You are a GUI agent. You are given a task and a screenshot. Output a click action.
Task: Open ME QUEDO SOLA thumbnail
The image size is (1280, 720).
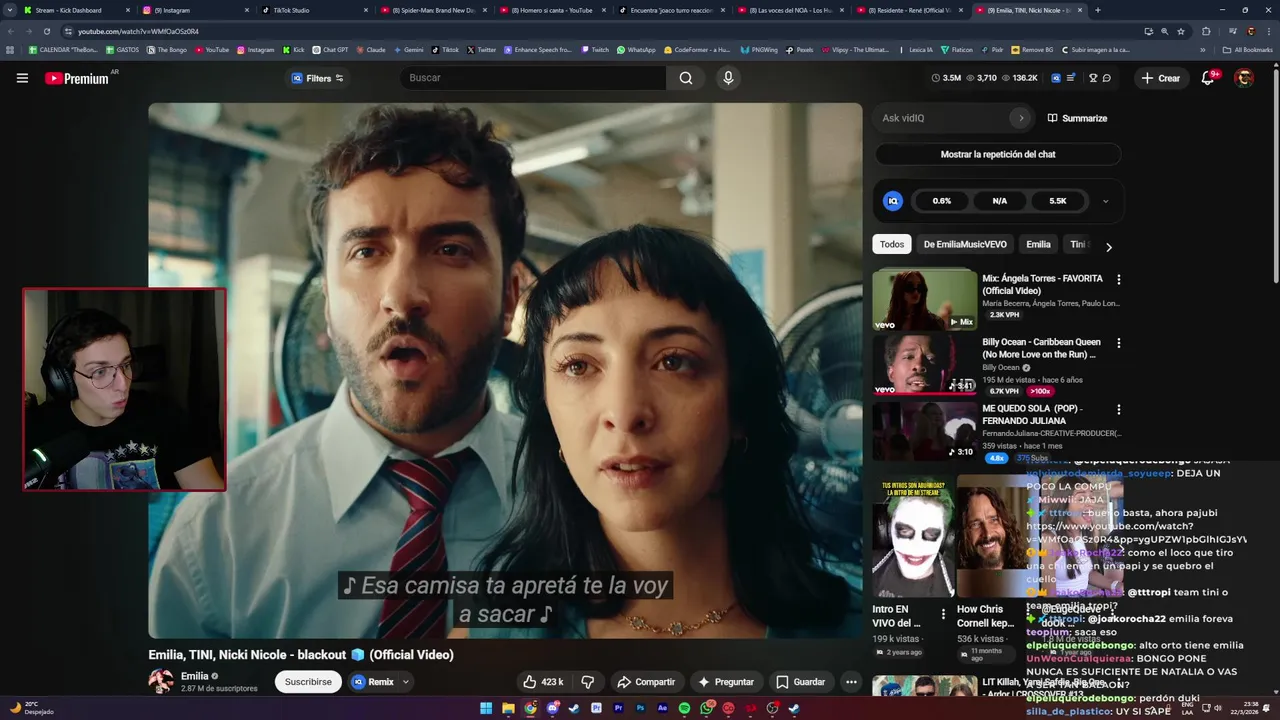pyautogui.click(x=924, y=431)
